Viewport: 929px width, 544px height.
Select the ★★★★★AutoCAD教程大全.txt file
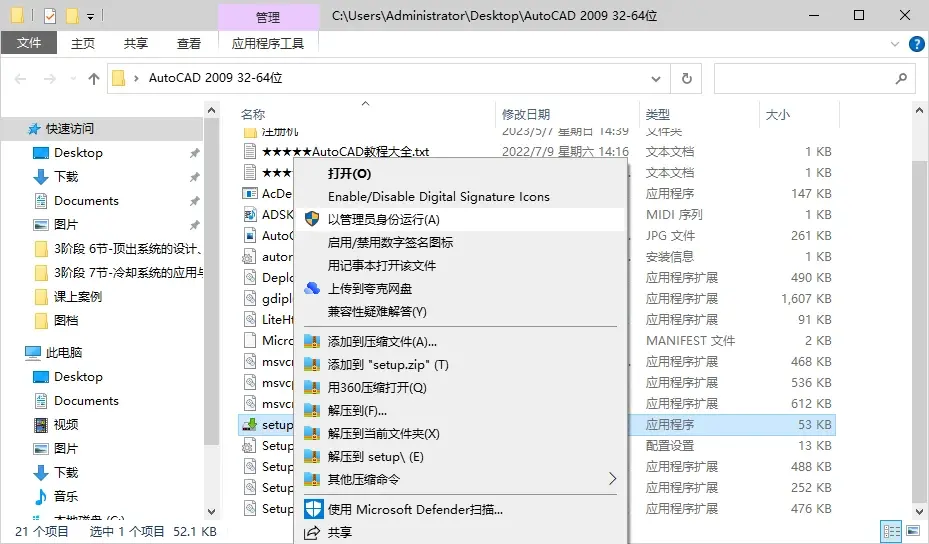(x=345, y=152)
